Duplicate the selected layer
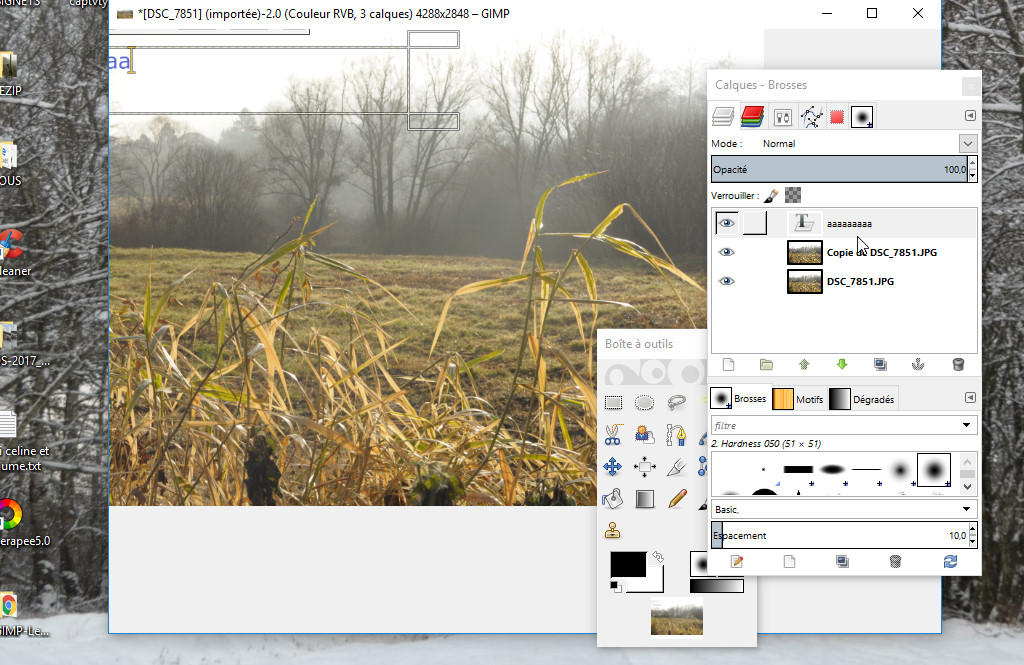The width and height of the screenshot is (1024, 665). [880, 365]
